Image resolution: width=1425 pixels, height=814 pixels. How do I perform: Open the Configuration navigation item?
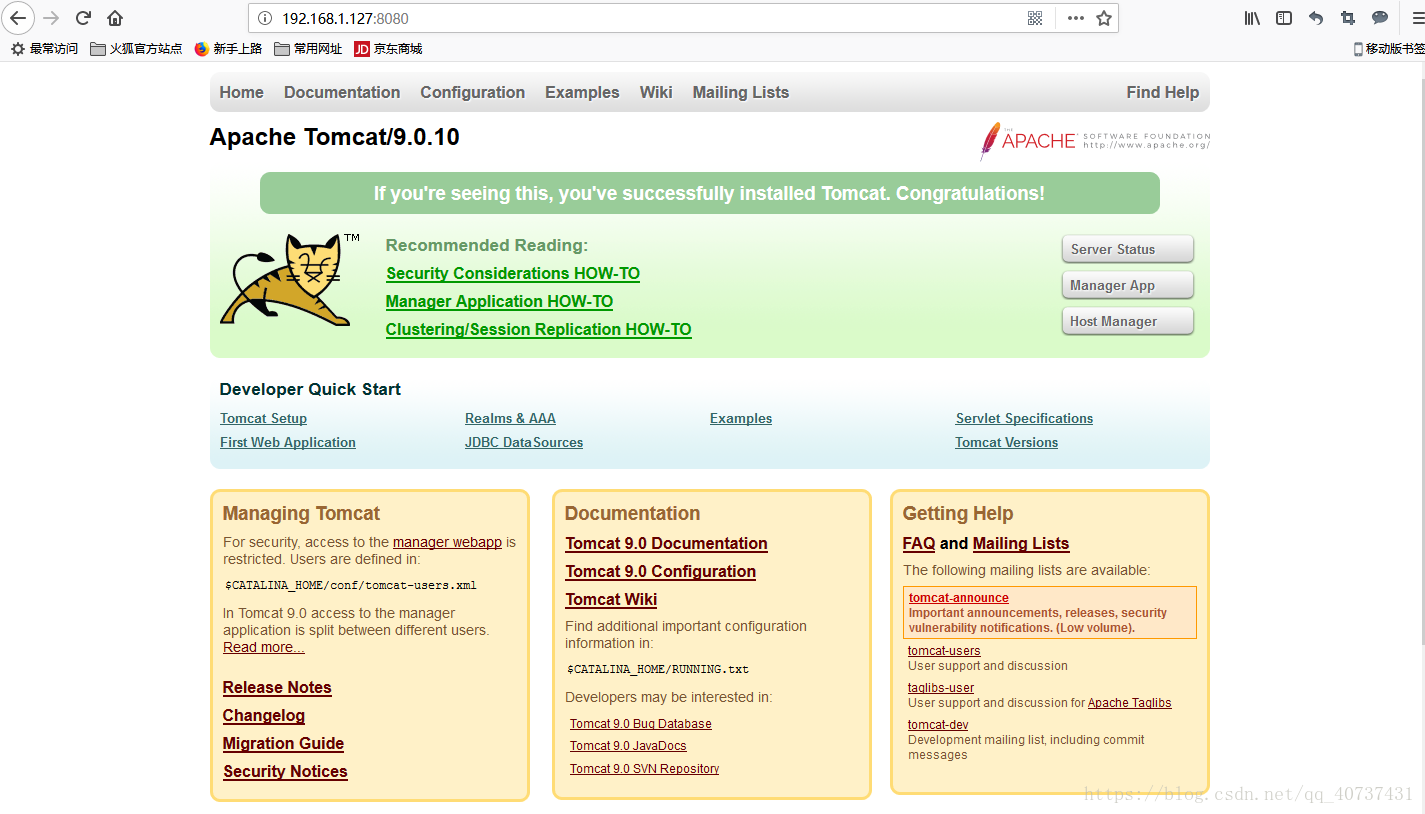tap(472, 92)
